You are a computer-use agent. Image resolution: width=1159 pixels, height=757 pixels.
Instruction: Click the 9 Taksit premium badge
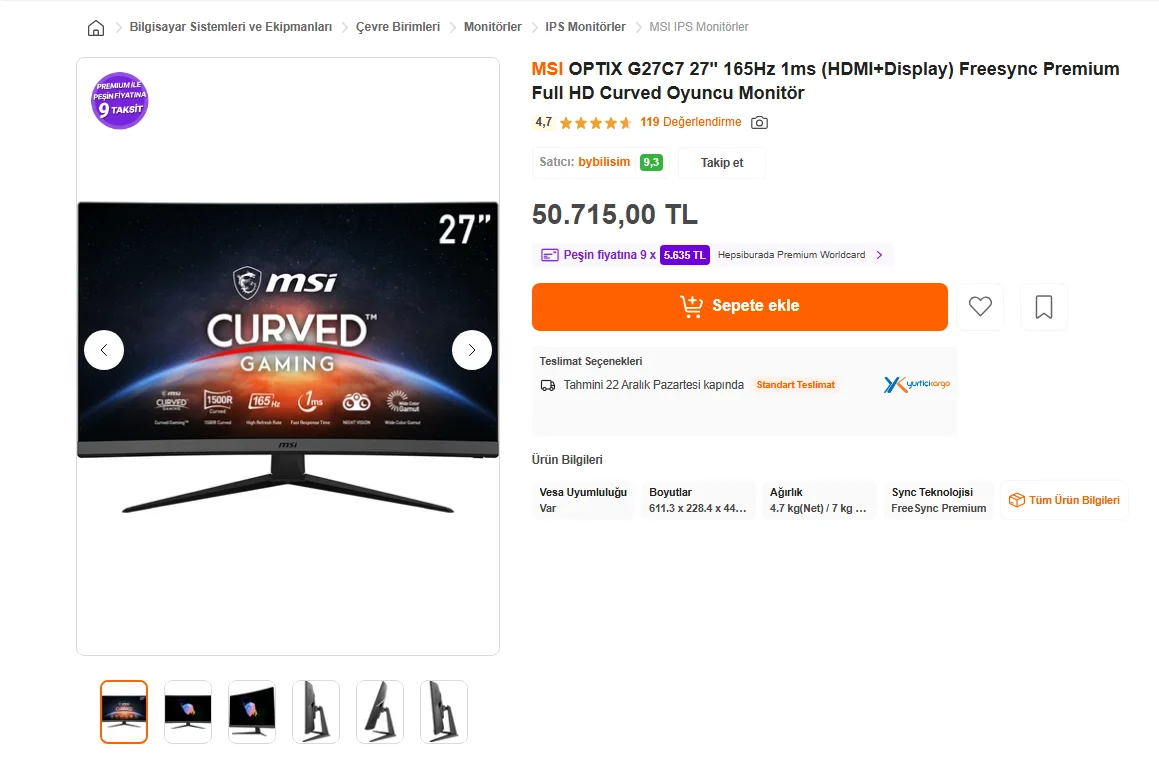coord(120,101)
